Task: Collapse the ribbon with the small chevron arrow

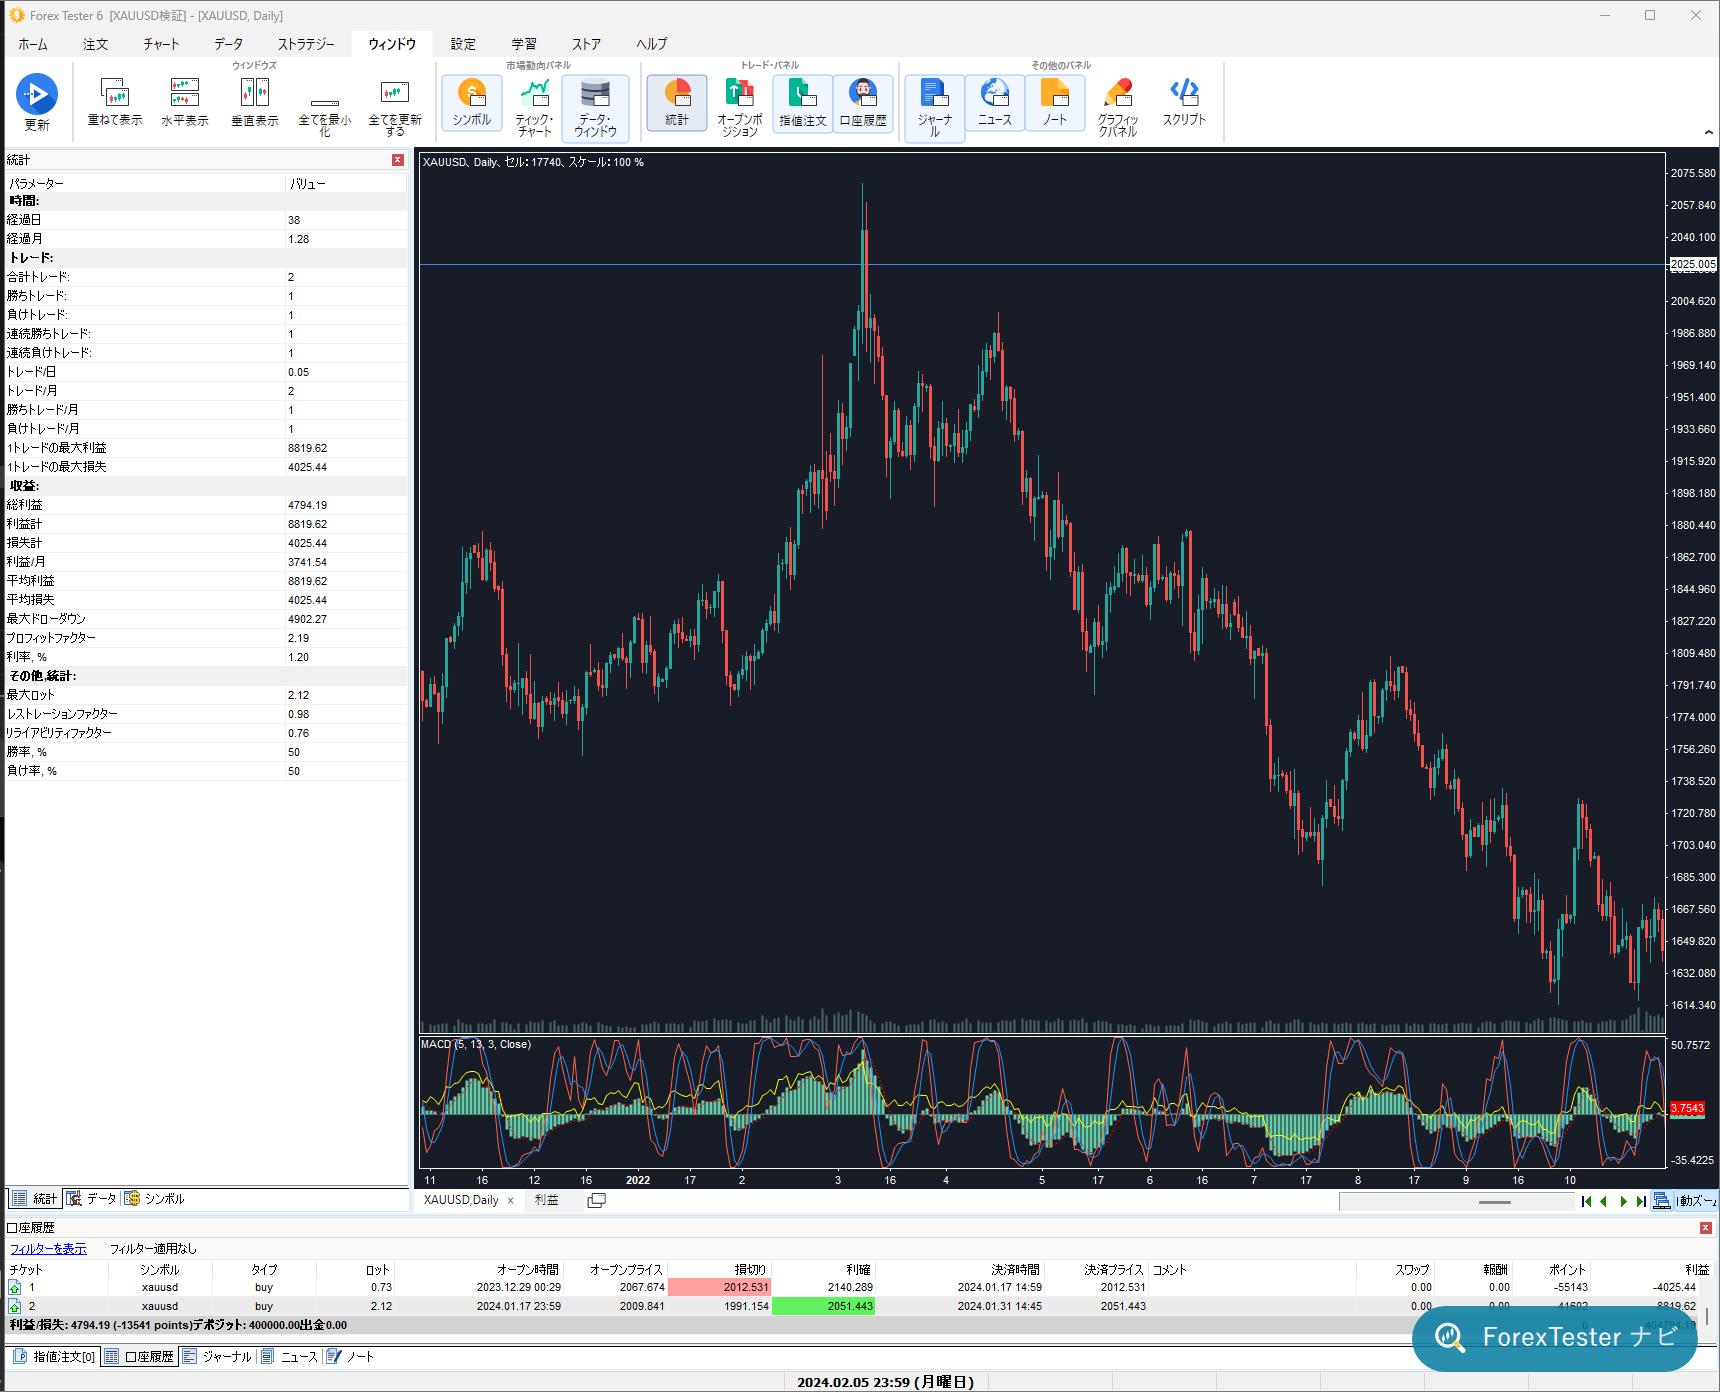Action: click(x=1708, y=132)
